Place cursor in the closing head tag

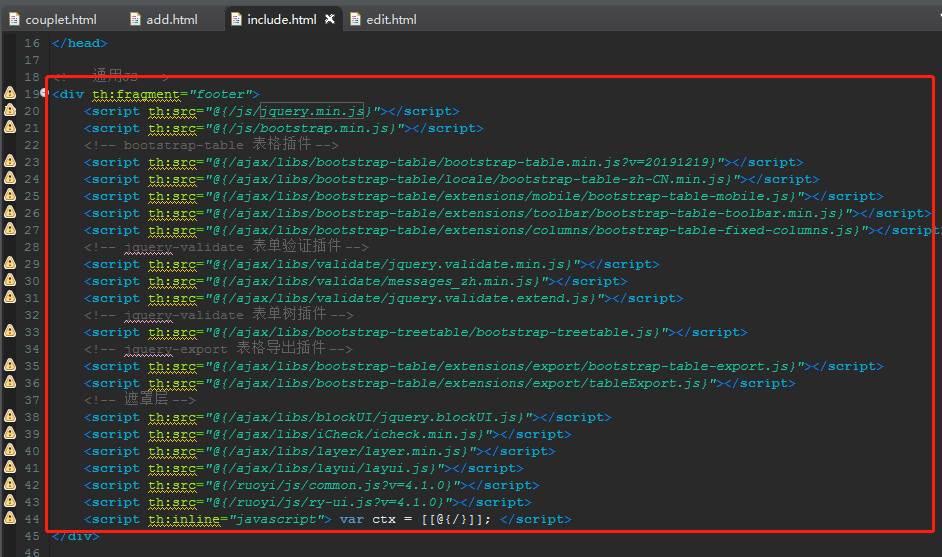click(79, 43)
